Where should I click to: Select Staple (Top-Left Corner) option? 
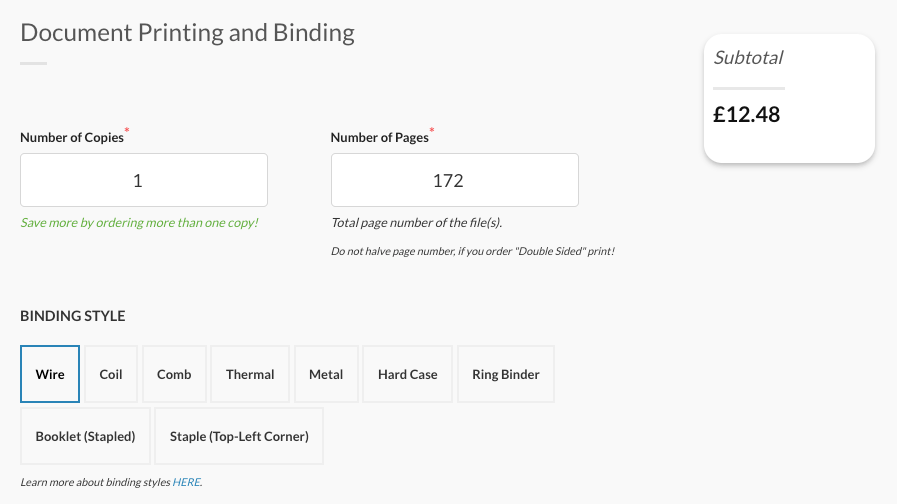point(239,436)
